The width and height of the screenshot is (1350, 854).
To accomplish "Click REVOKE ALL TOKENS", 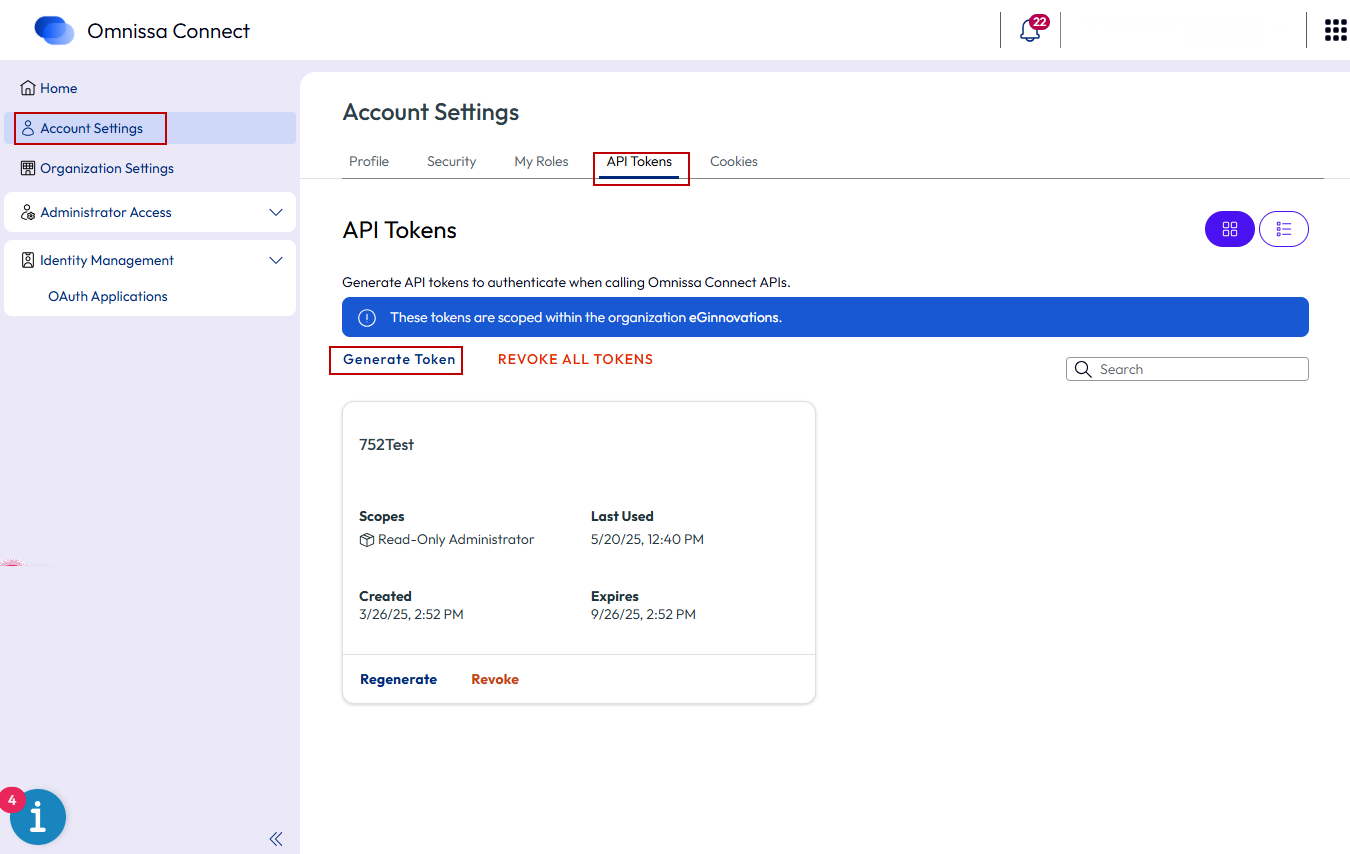I will 575,359.
